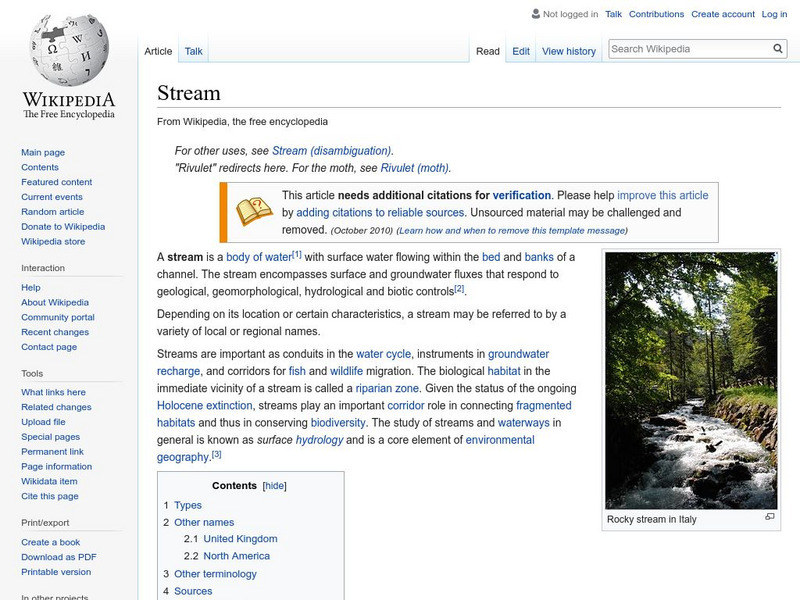Go to Main page in sidebar
The image size is (800, 600).
(43, 152)
